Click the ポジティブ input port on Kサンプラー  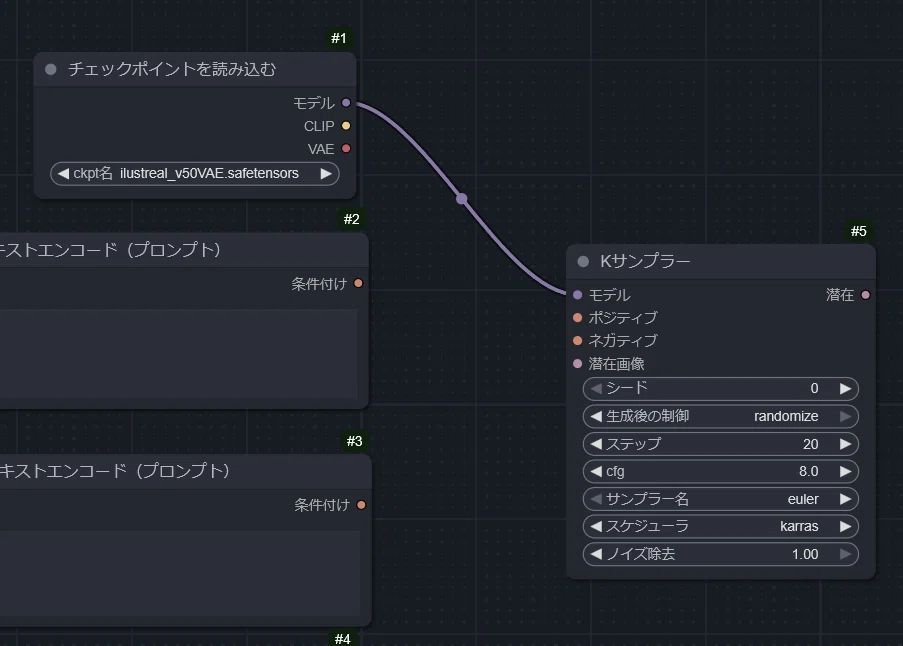point(578,318)
